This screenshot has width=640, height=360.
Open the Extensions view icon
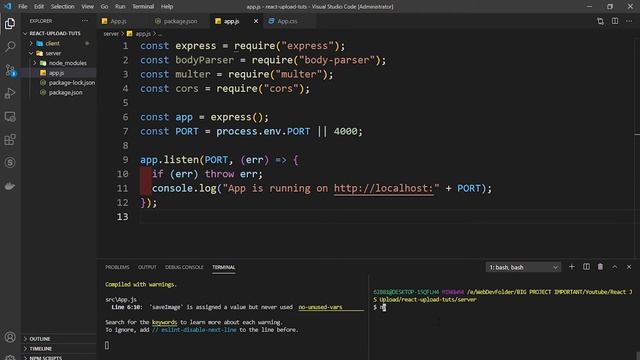coord(10,140)
